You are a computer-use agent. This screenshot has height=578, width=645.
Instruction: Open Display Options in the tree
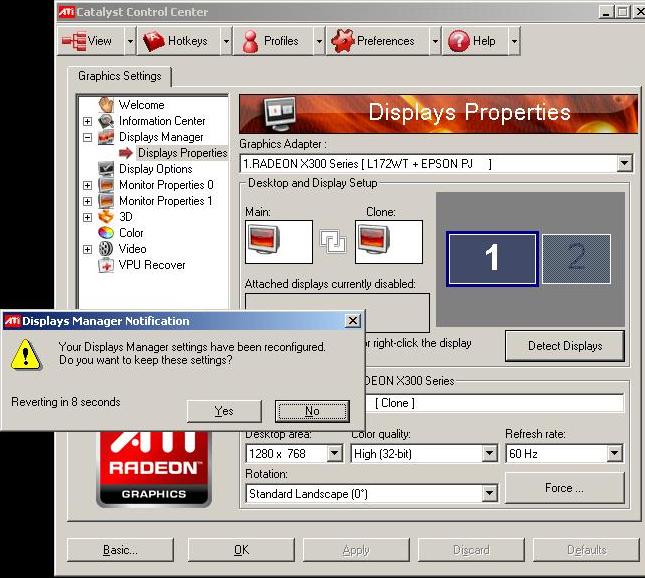(x=155, y=169)
